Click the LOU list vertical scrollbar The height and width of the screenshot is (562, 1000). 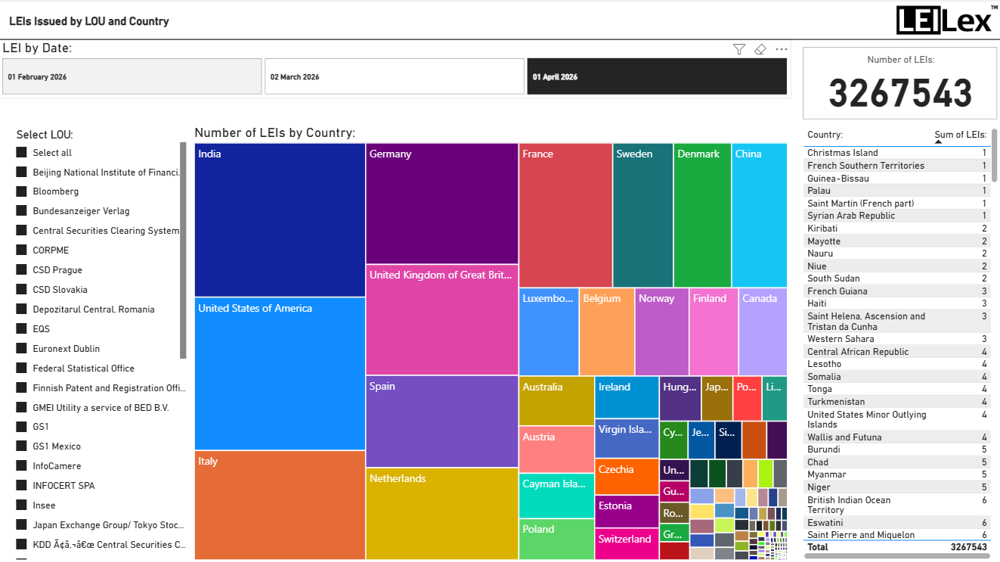tap(183, 250)
